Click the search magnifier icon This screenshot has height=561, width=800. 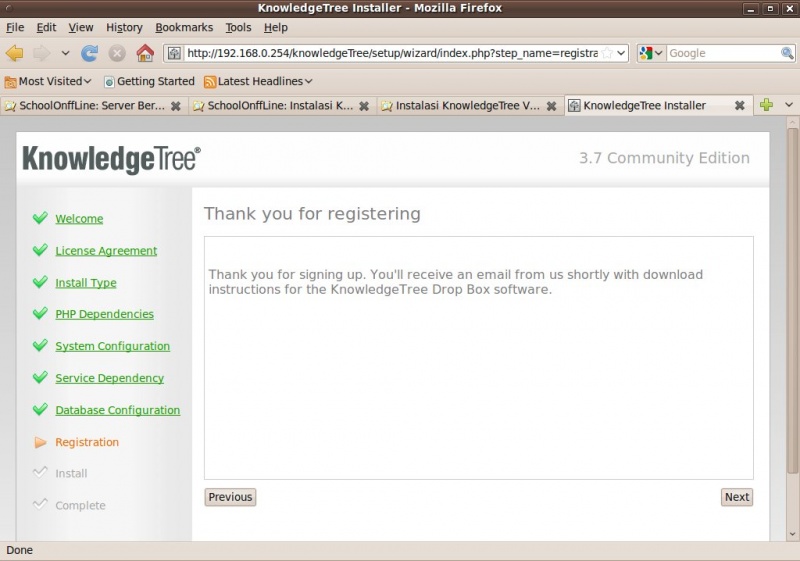pyautogui.click(x=787, y=53)
